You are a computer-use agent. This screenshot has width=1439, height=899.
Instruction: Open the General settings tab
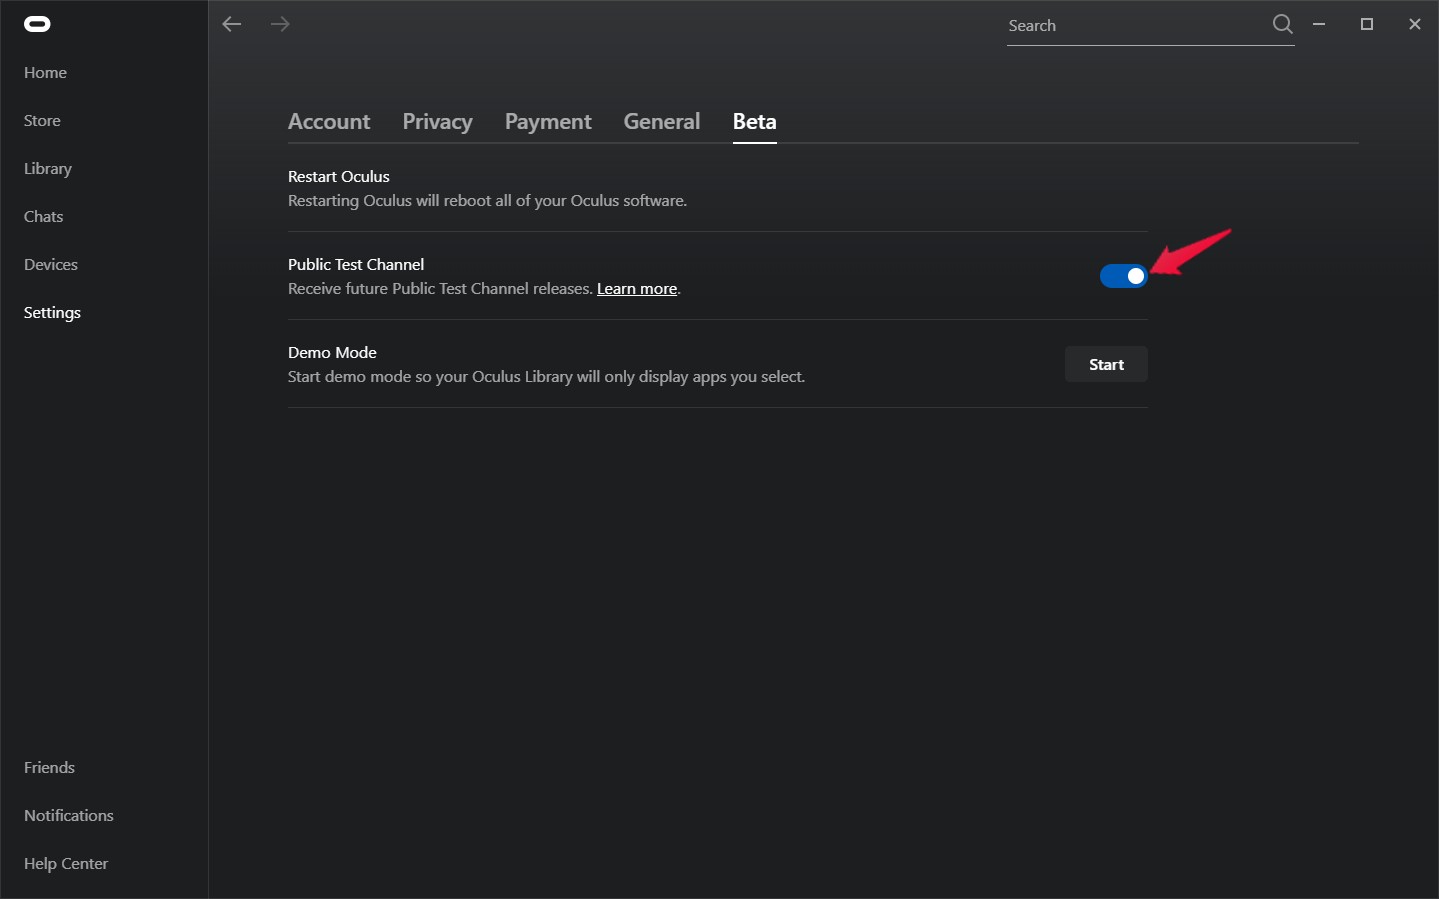(x=661, y=122)
